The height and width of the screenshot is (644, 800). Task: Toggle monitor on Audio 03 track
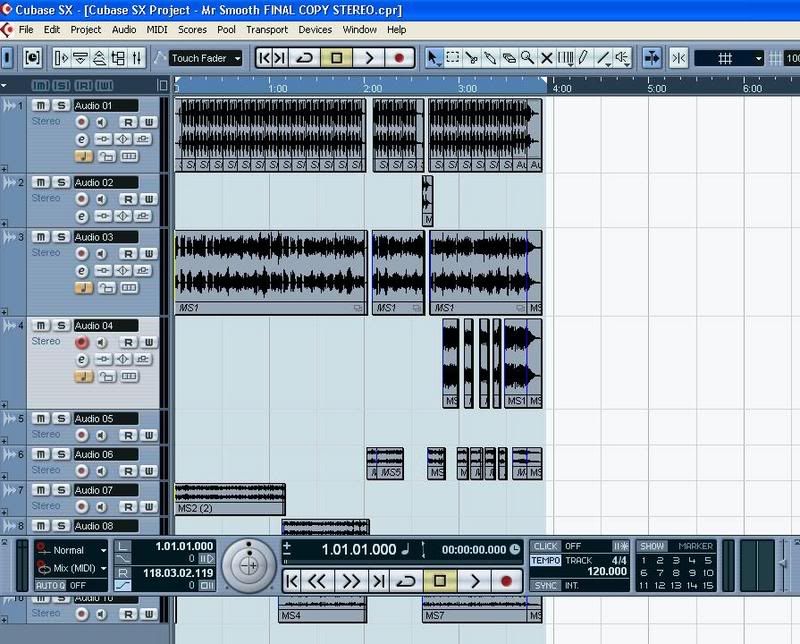[102, 254]
